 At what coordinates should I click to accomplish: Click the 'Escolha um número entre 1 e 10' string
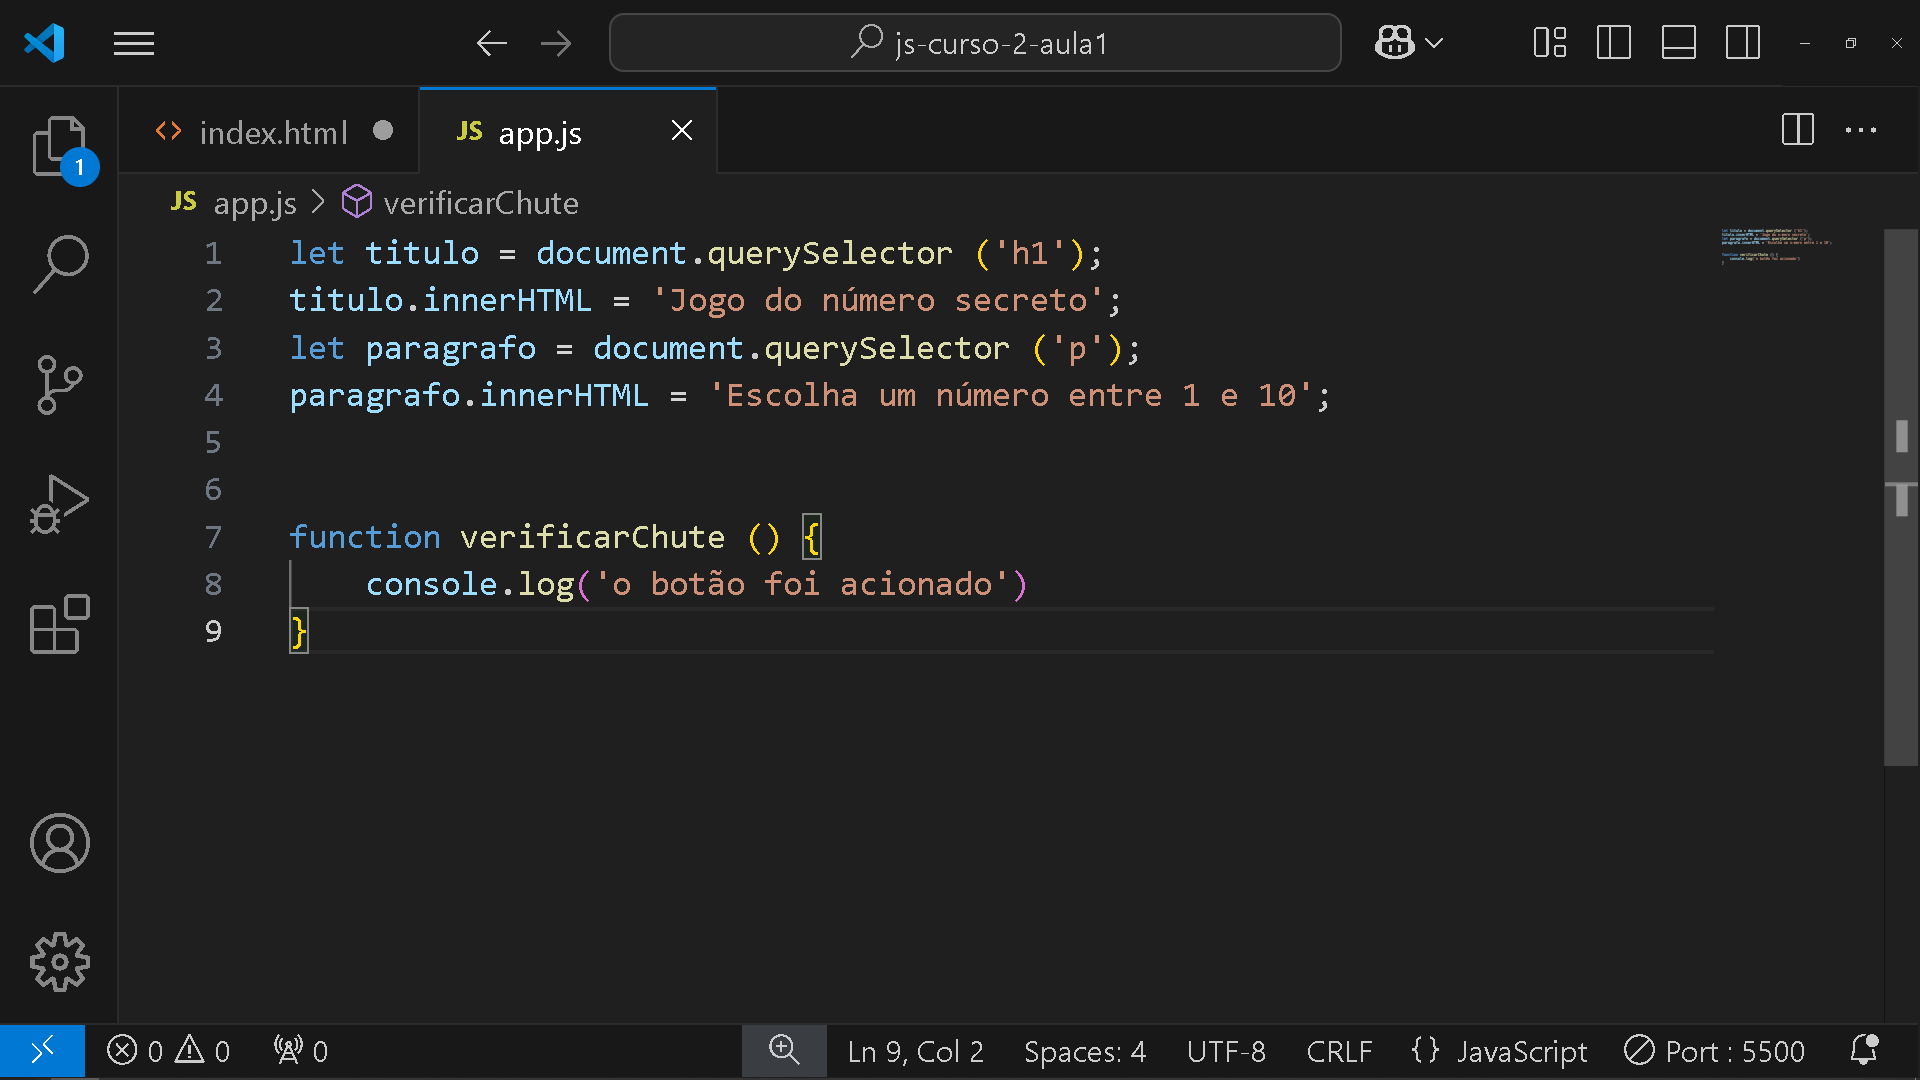pos(1010,395)
